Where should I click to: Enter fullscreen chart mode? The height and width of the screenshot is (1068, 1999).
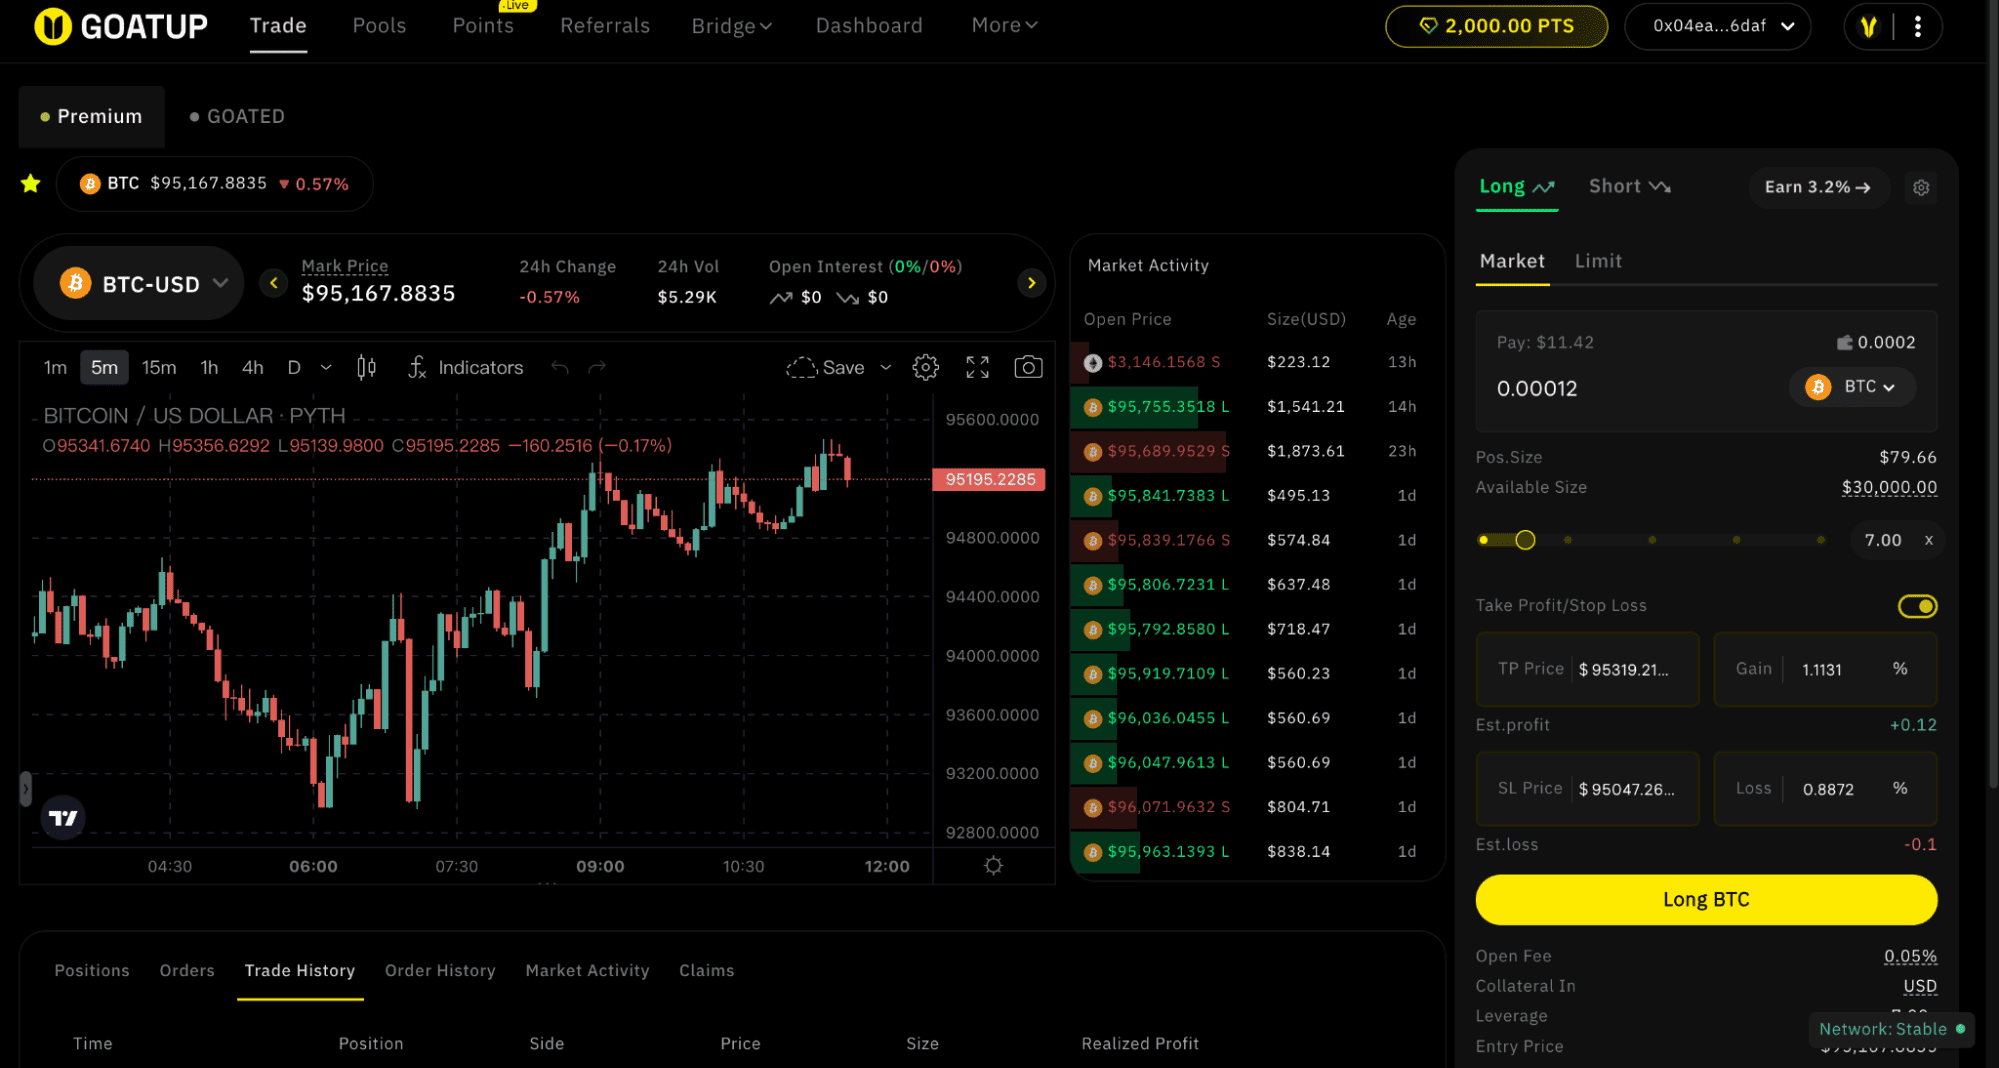click(x=977, y=368)
